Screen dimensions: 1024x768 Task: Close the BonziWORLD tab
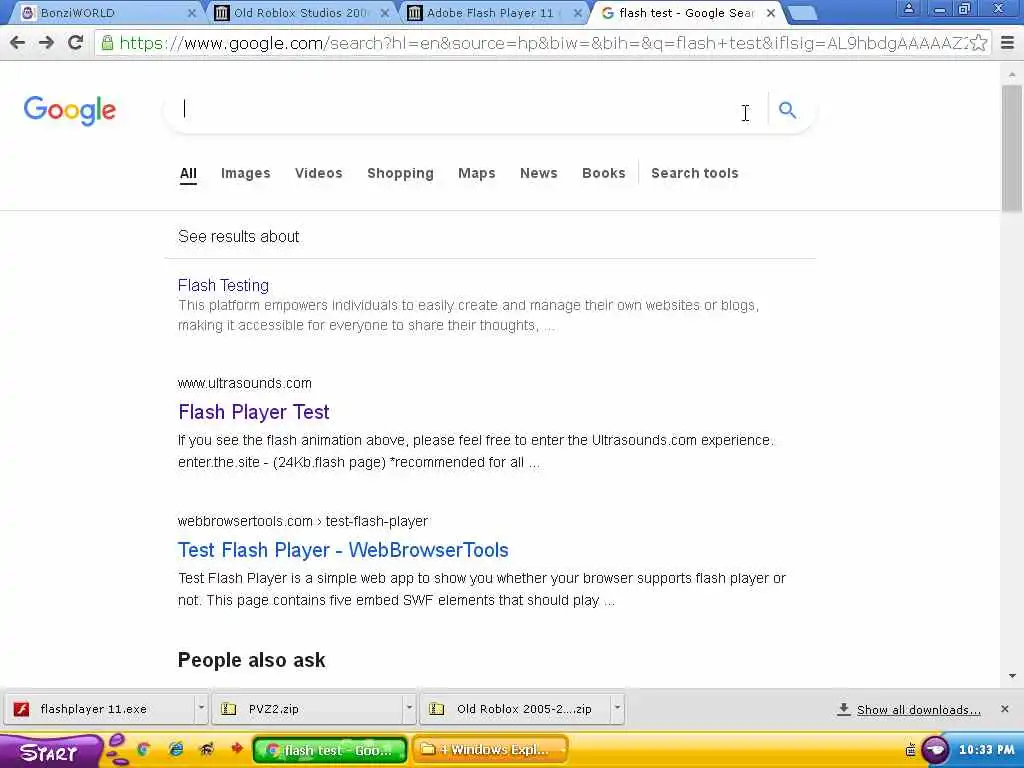click(191, 13)
